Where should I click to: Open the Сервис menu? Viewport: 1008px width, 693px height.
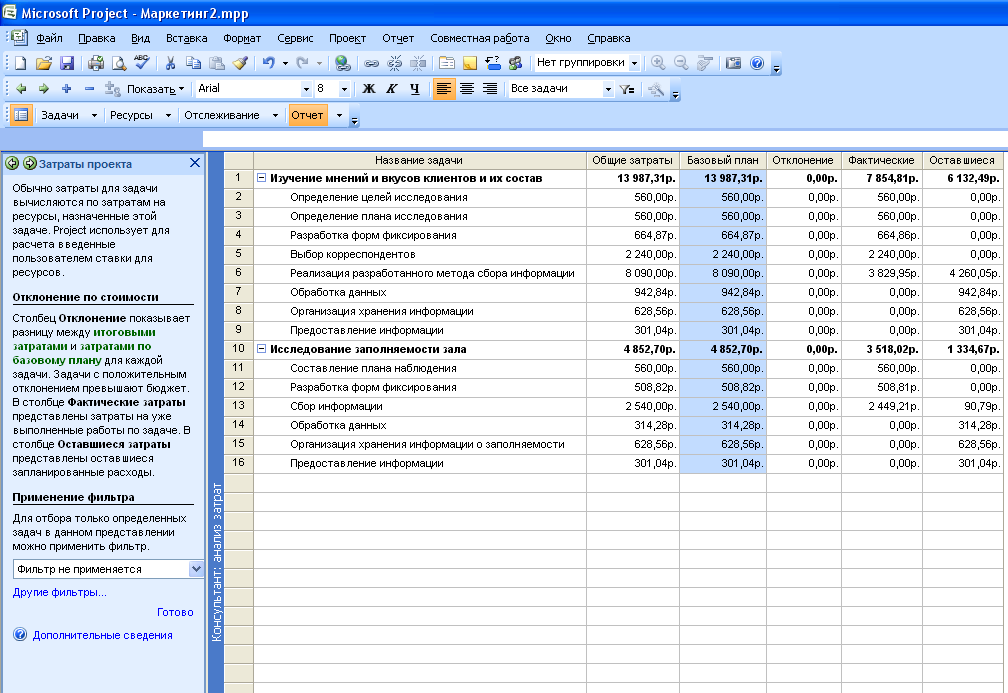295,39
